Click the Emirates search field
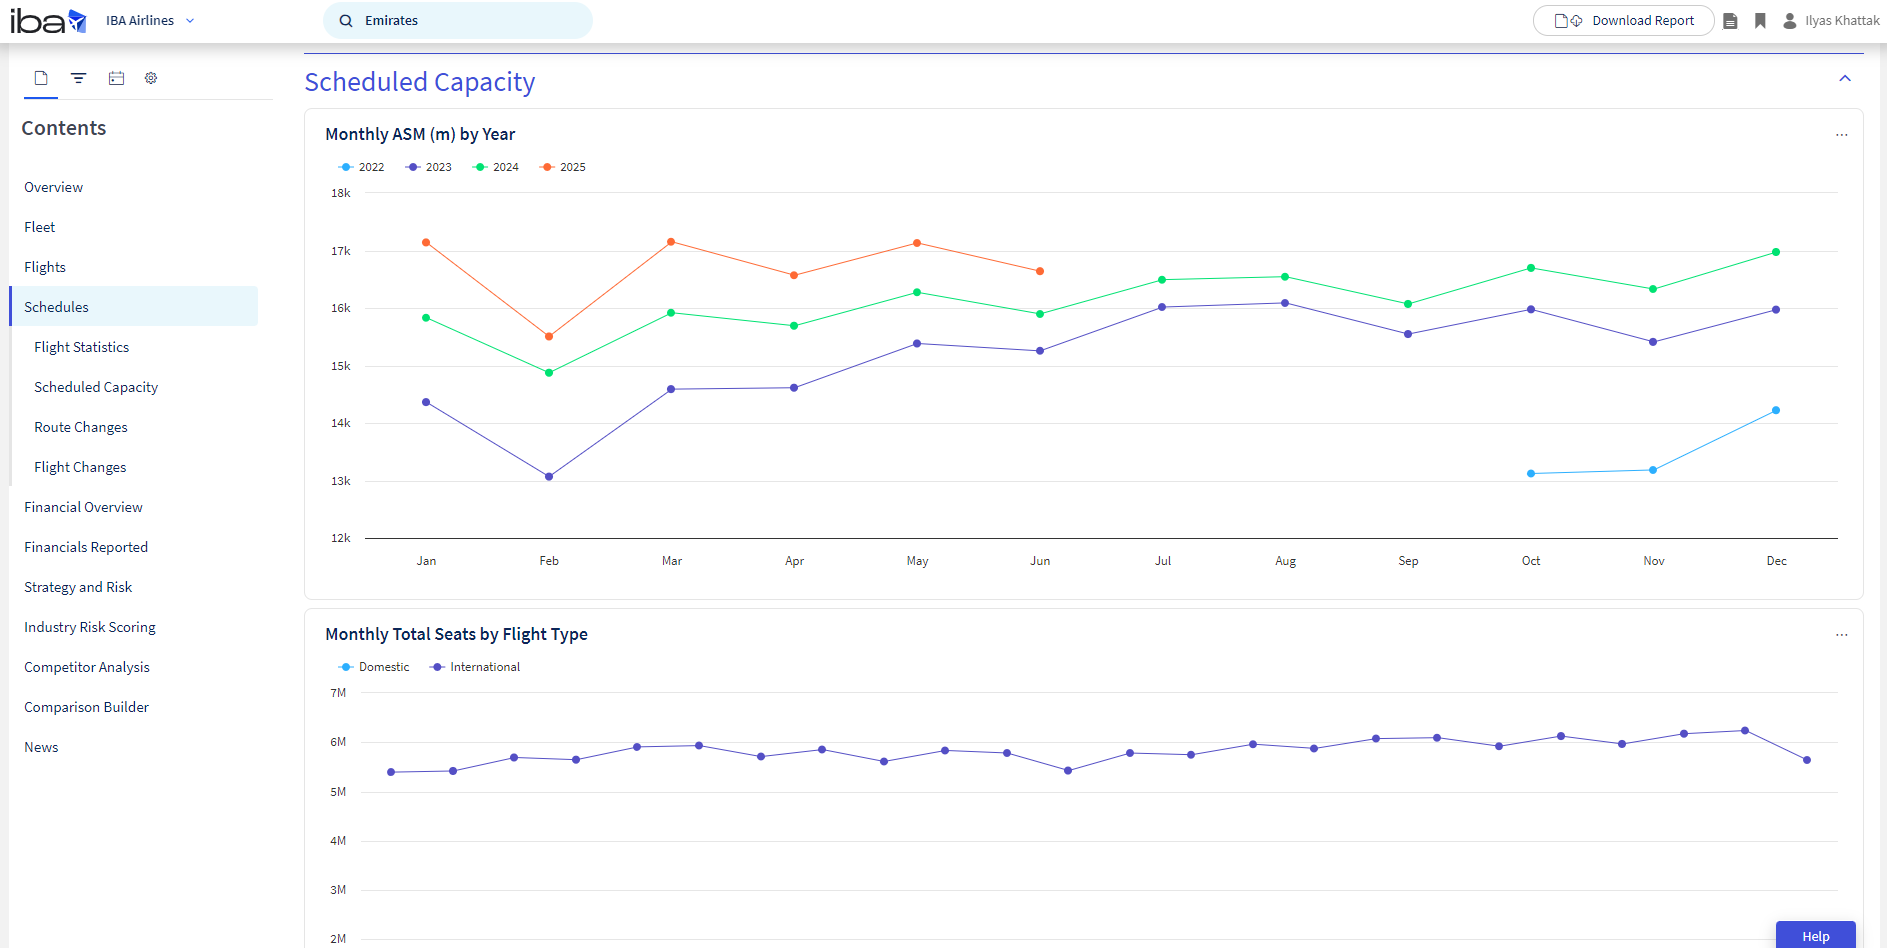 pyautogui.click(x=458, y=21)
